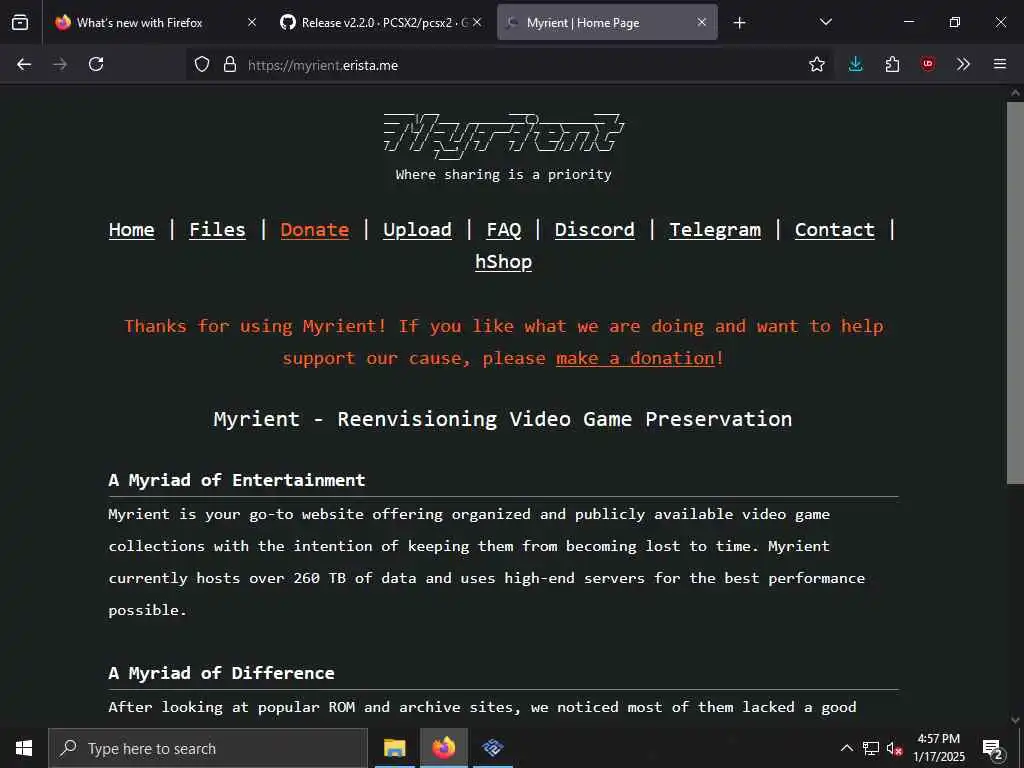
Task: Click the Myrient ASCII logo banner
Action: 504,136
